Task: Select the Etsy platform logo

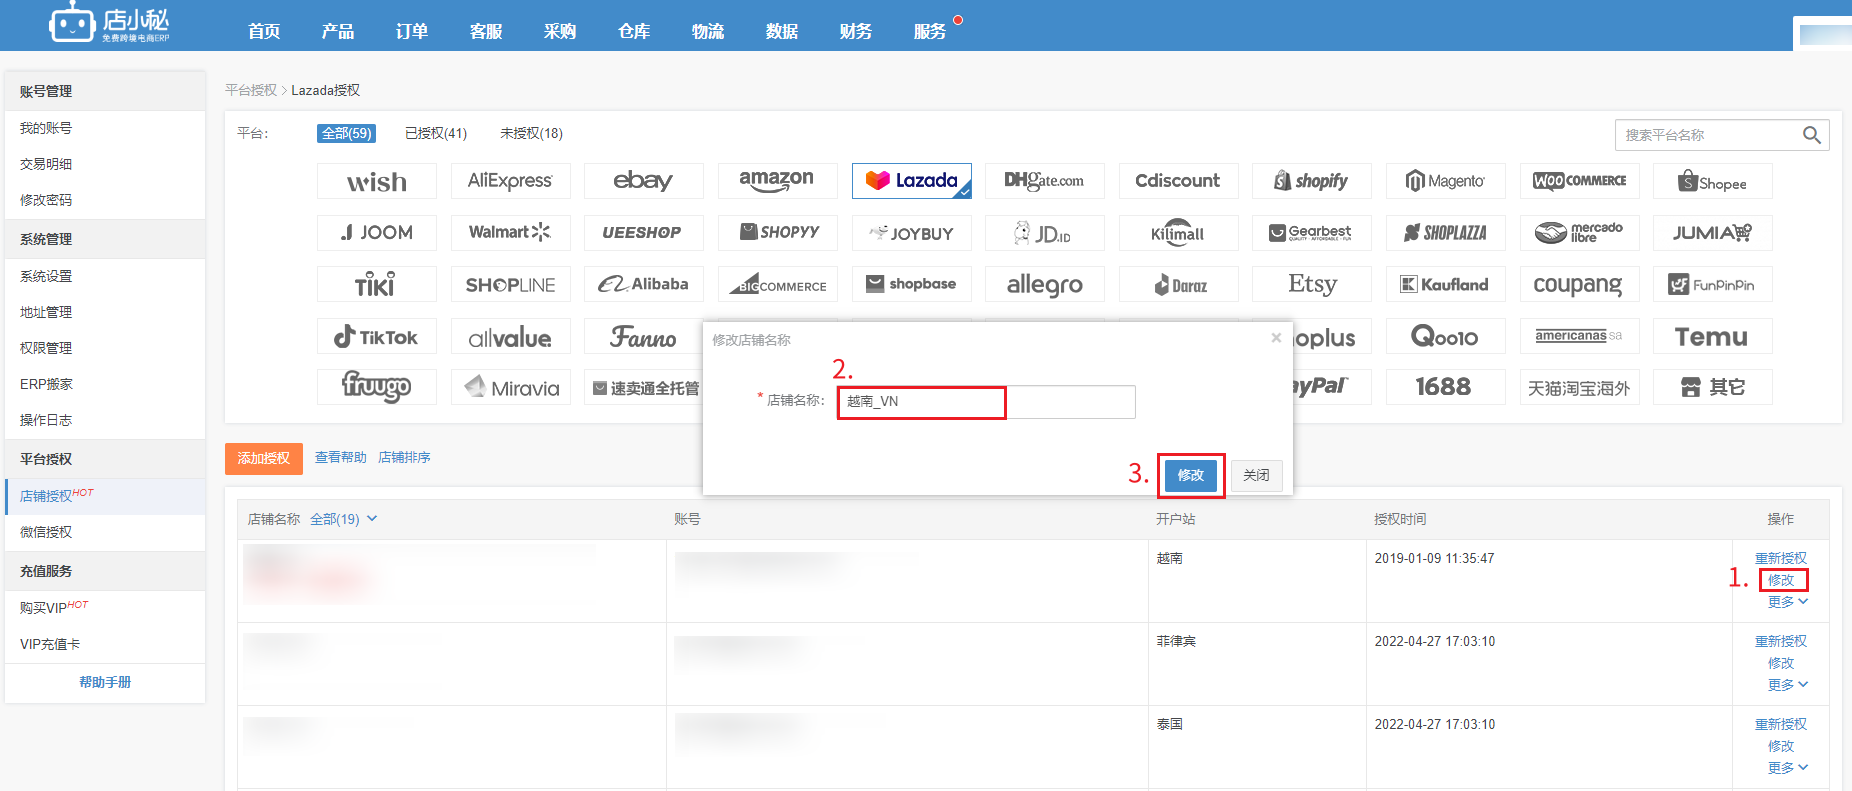Action: (x=1312, y=285)
